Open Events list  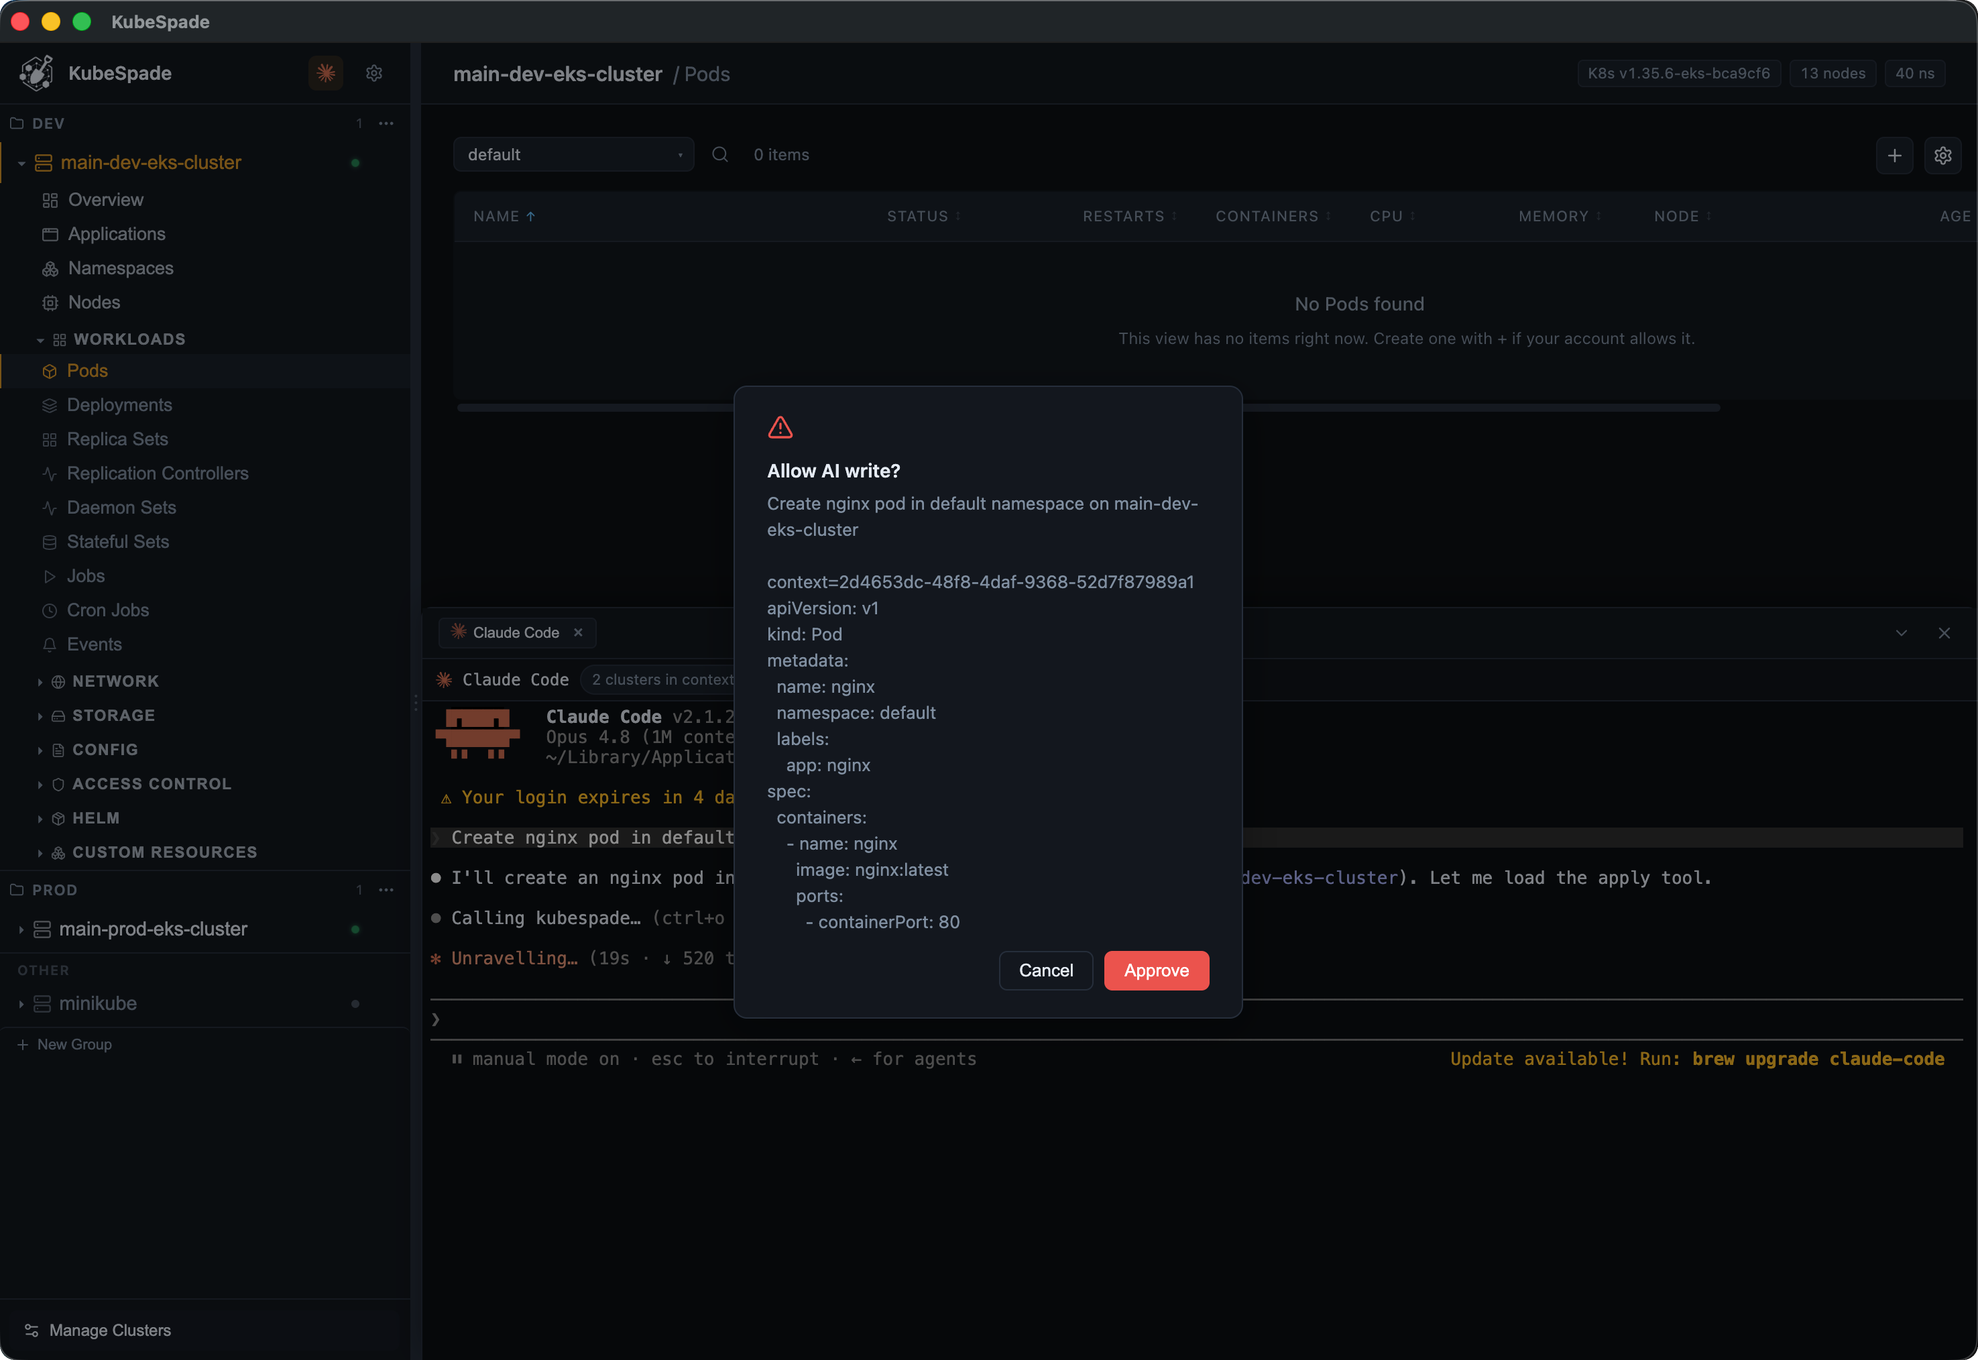coord(94,644)
